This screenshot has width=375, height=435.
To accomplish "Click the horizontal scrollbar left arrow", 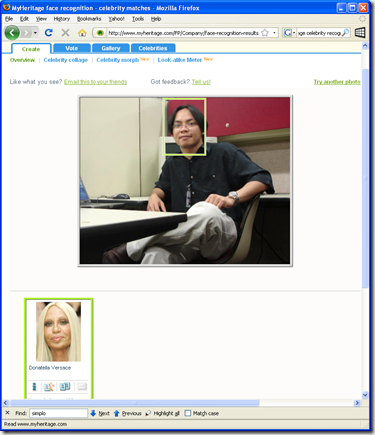I will [6, 403].
